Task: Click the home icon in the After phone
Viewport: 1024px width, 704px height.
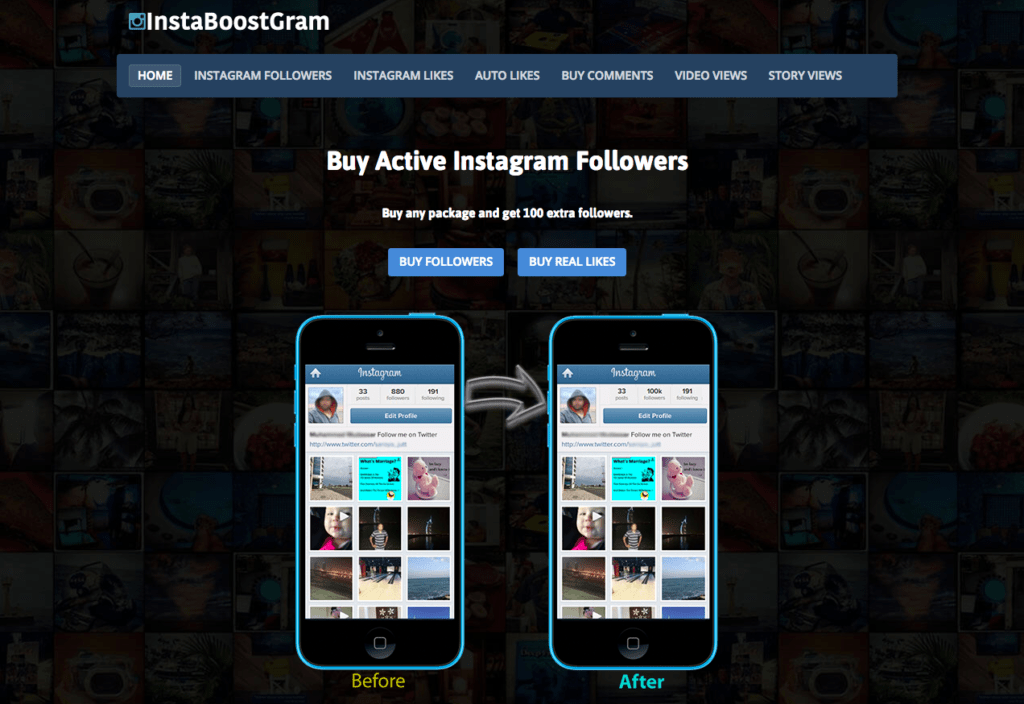Action: (568, 373)
